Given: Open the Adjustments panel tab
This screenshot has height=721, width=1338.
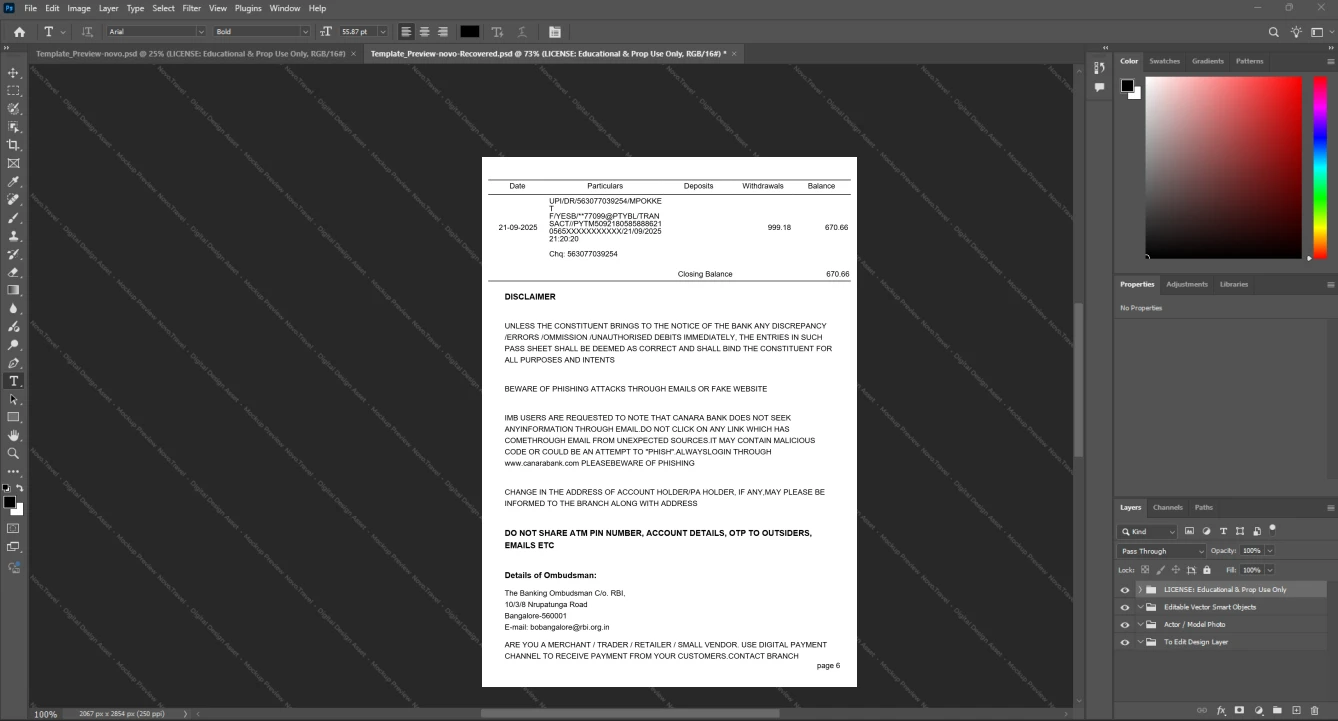Looking at the screenshot, I should 1187,284.
